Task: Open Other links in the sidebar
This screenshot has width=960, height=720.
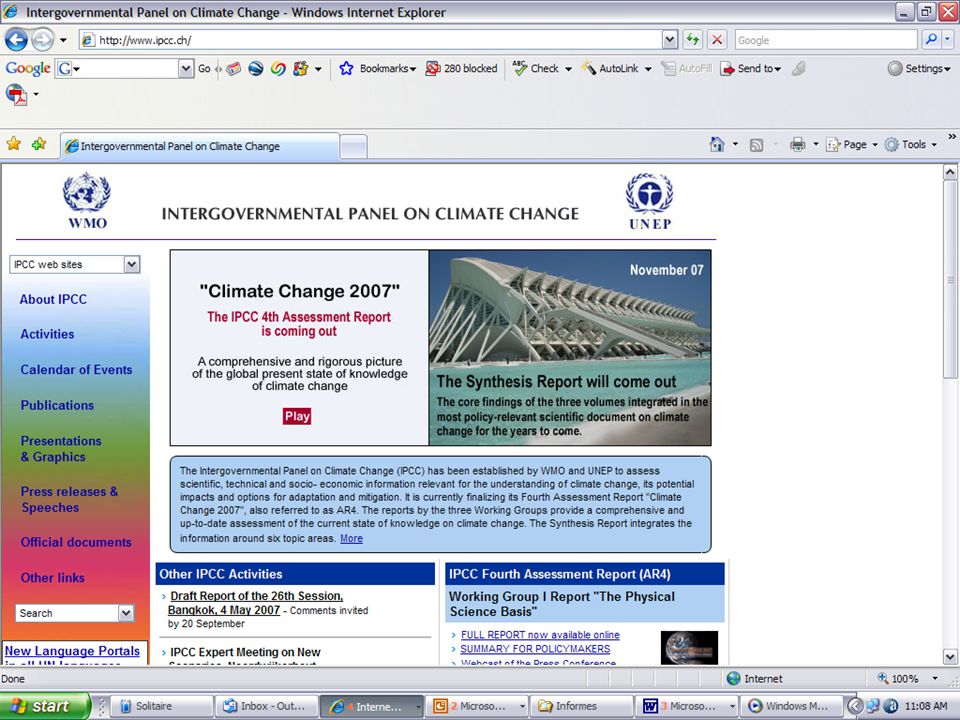Action: pos(53,578)
